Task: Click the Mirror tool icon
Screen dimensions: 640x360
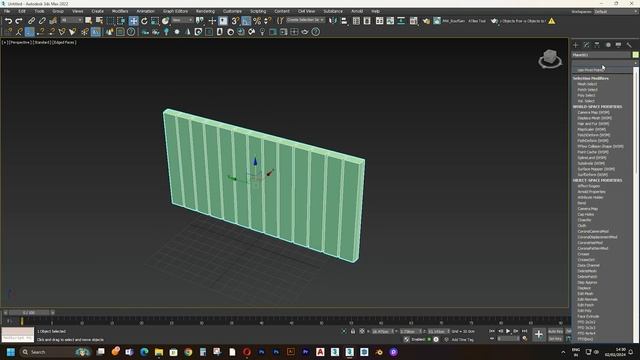Action: pyautogui.click(x=333, y=21)
